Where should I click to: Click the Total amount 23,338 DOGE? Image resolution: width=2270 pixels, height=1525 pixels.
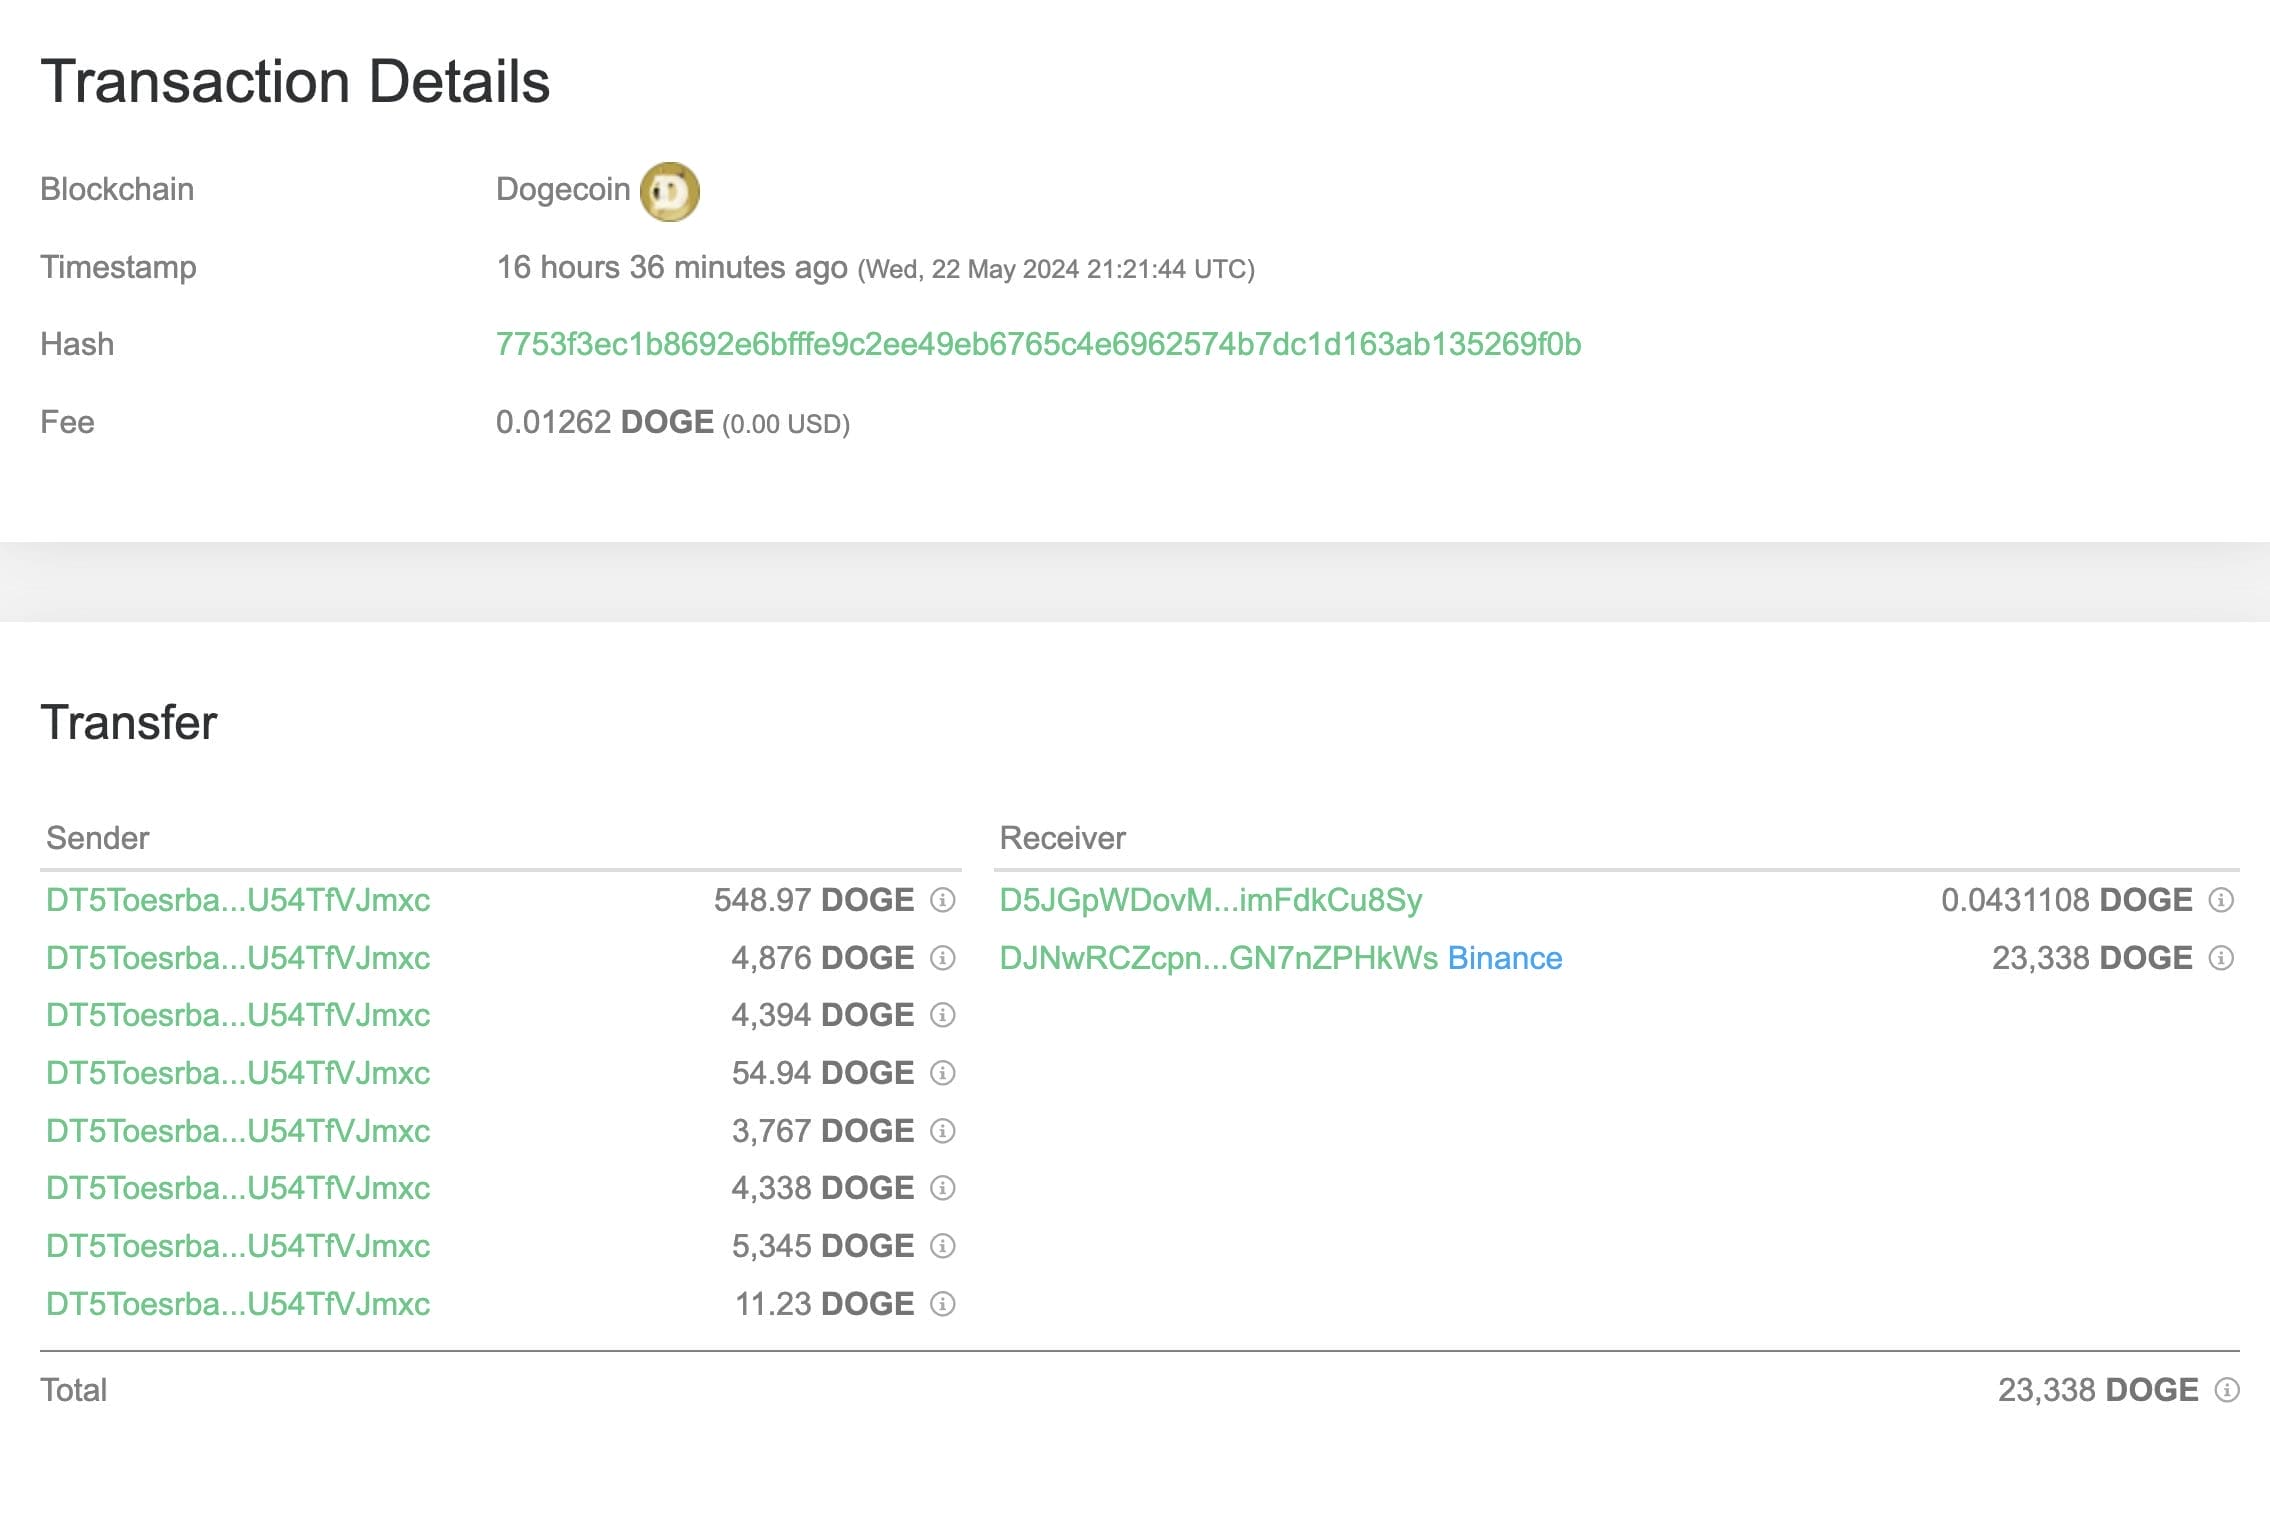point(2098,1390)
